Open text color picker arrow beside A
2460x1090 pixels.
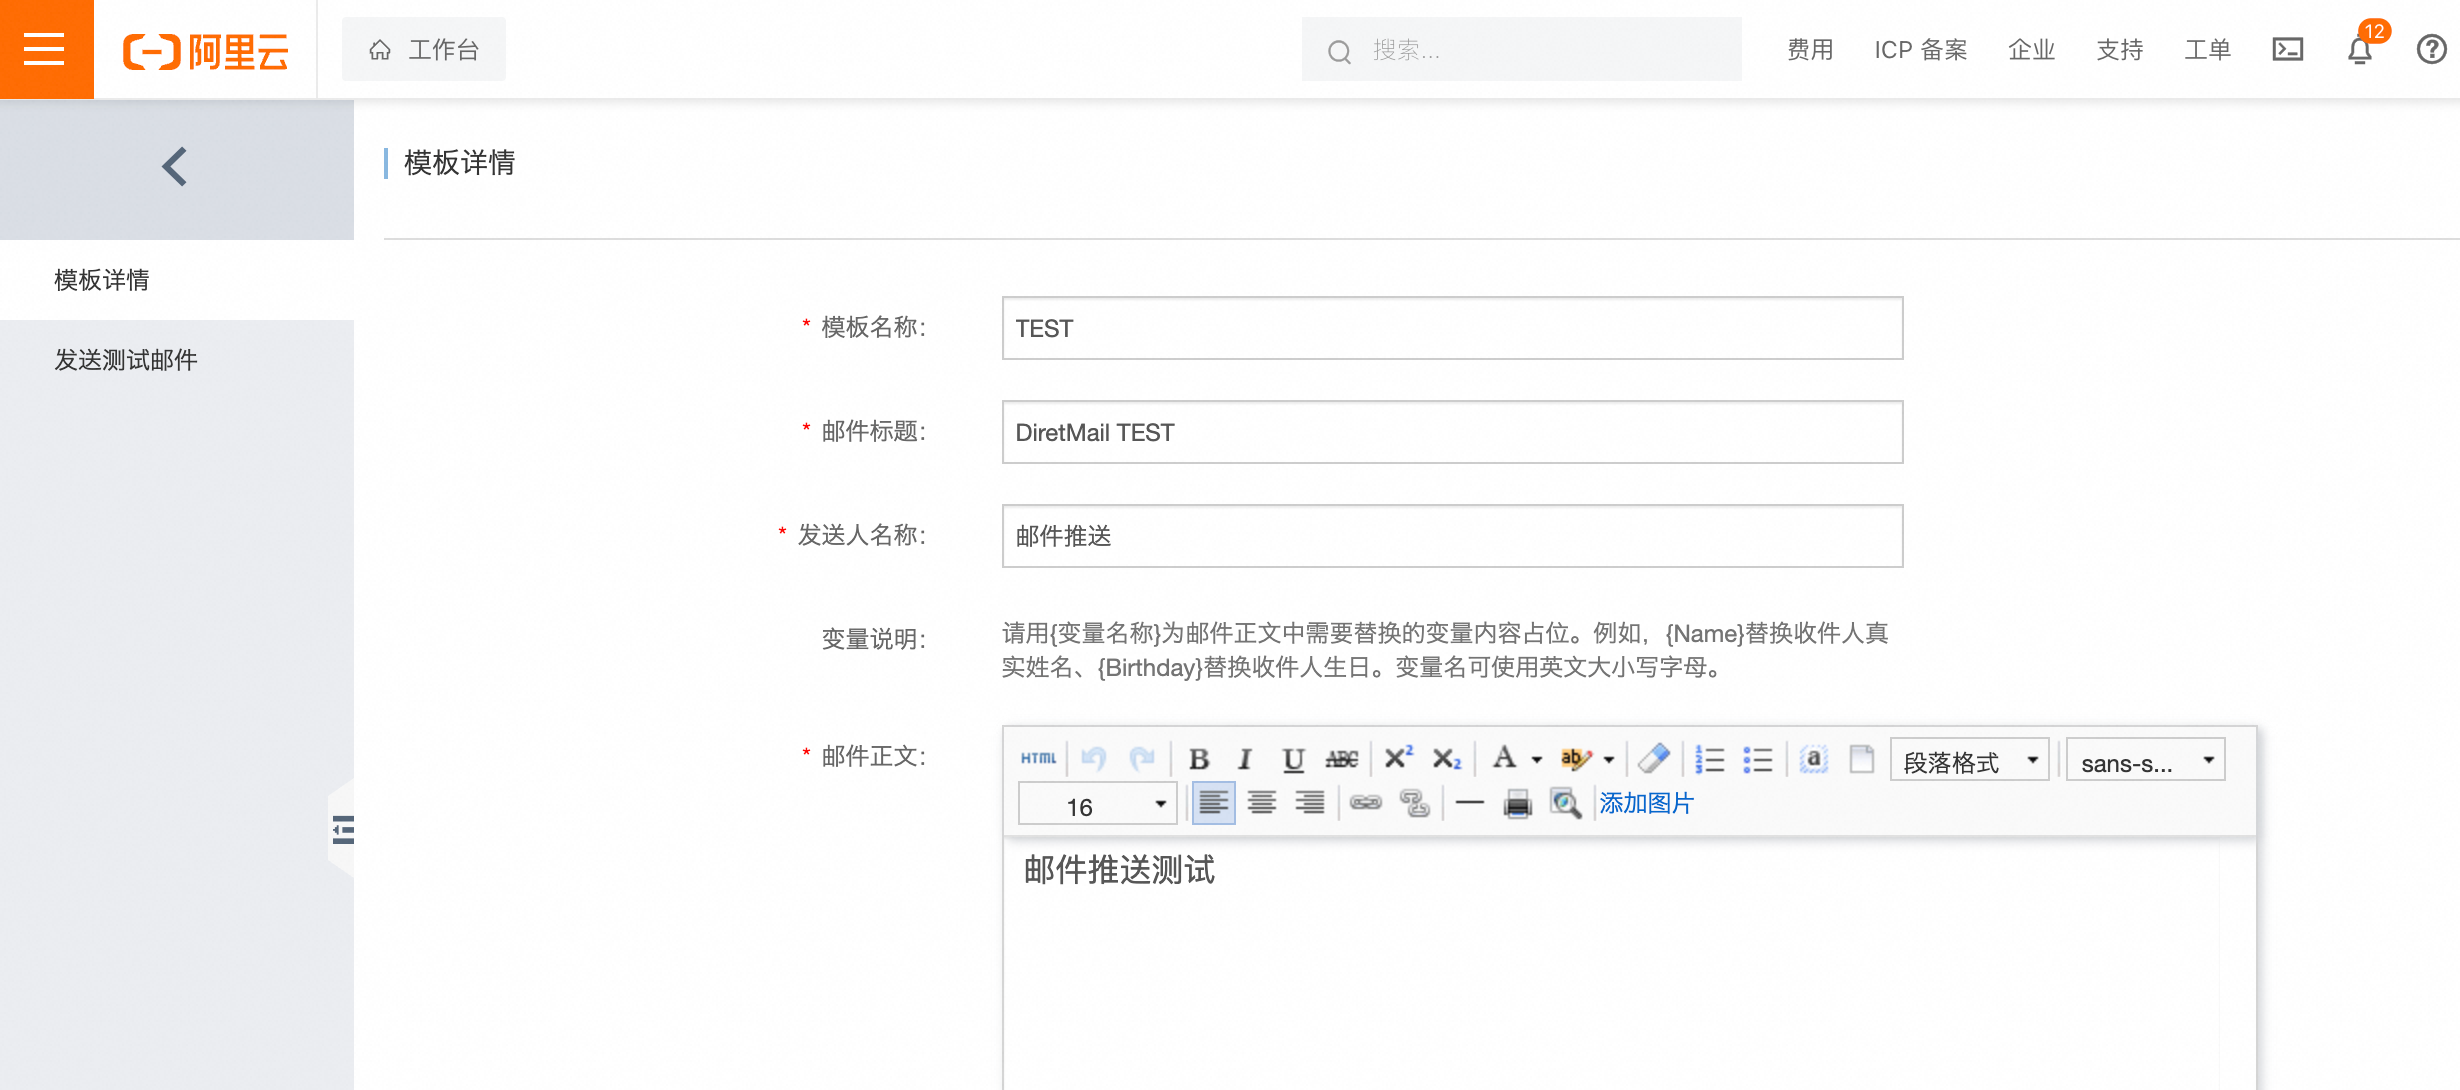pos(1537,760)
